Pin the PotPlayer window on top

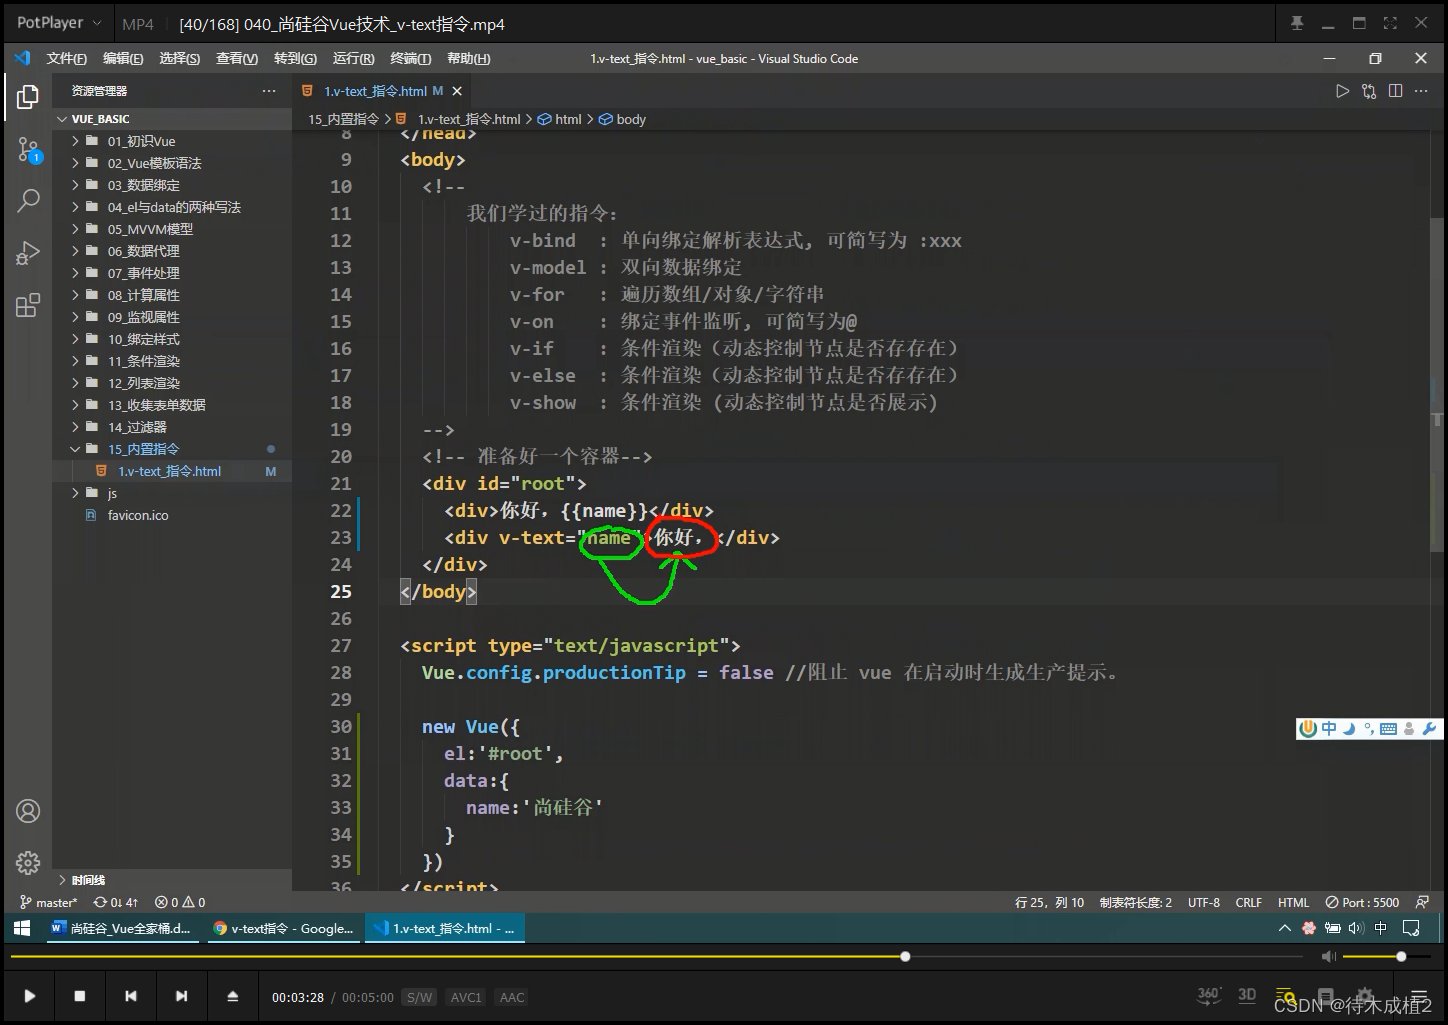pyautogui.click(x=1297, y=23)
